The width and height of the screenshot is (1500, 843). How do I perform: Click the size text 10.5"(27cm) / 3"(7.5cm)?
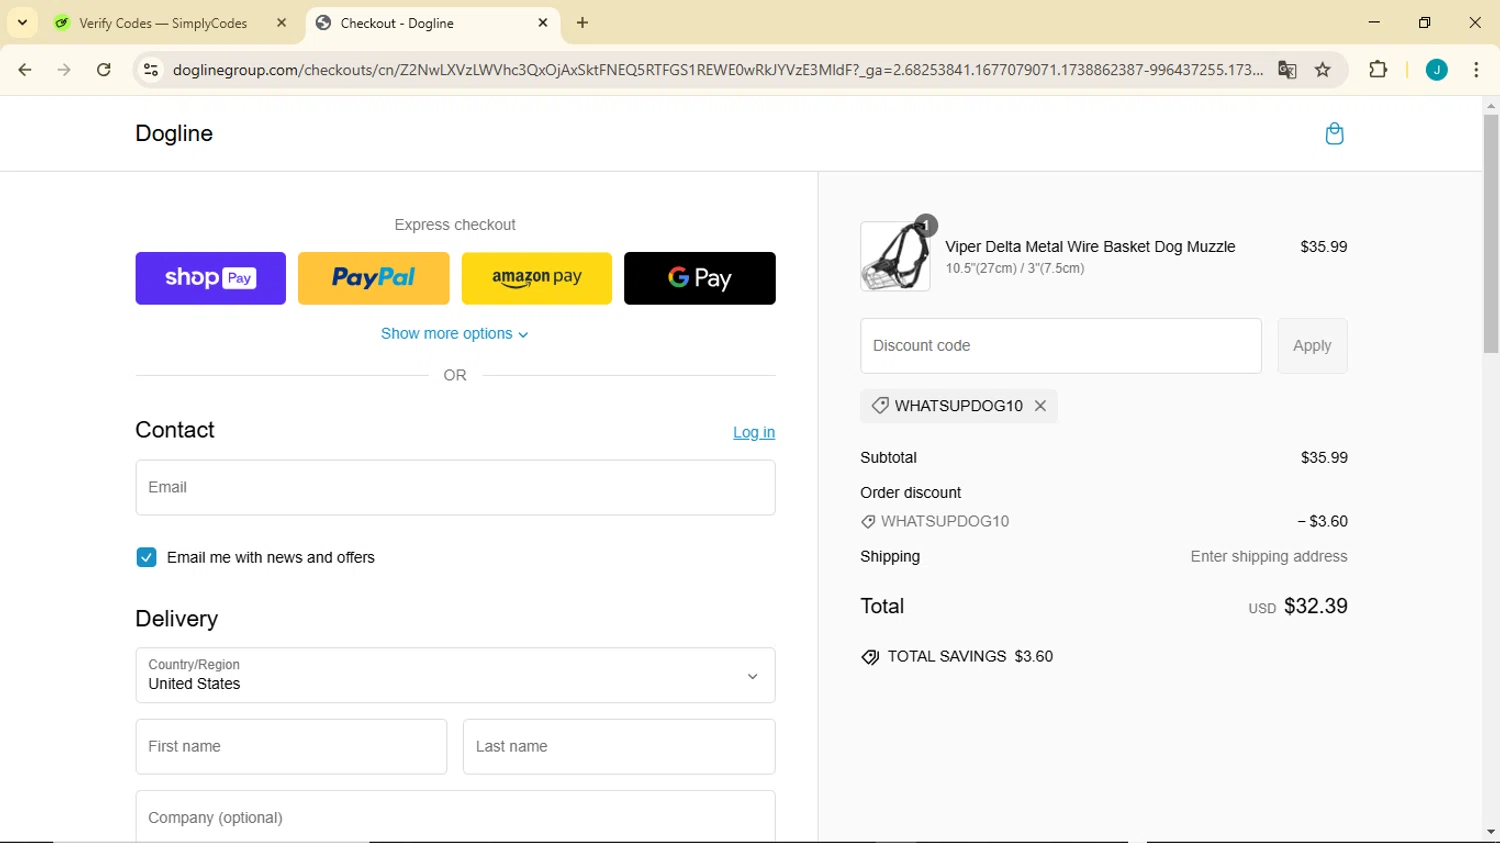point(1015,268)
